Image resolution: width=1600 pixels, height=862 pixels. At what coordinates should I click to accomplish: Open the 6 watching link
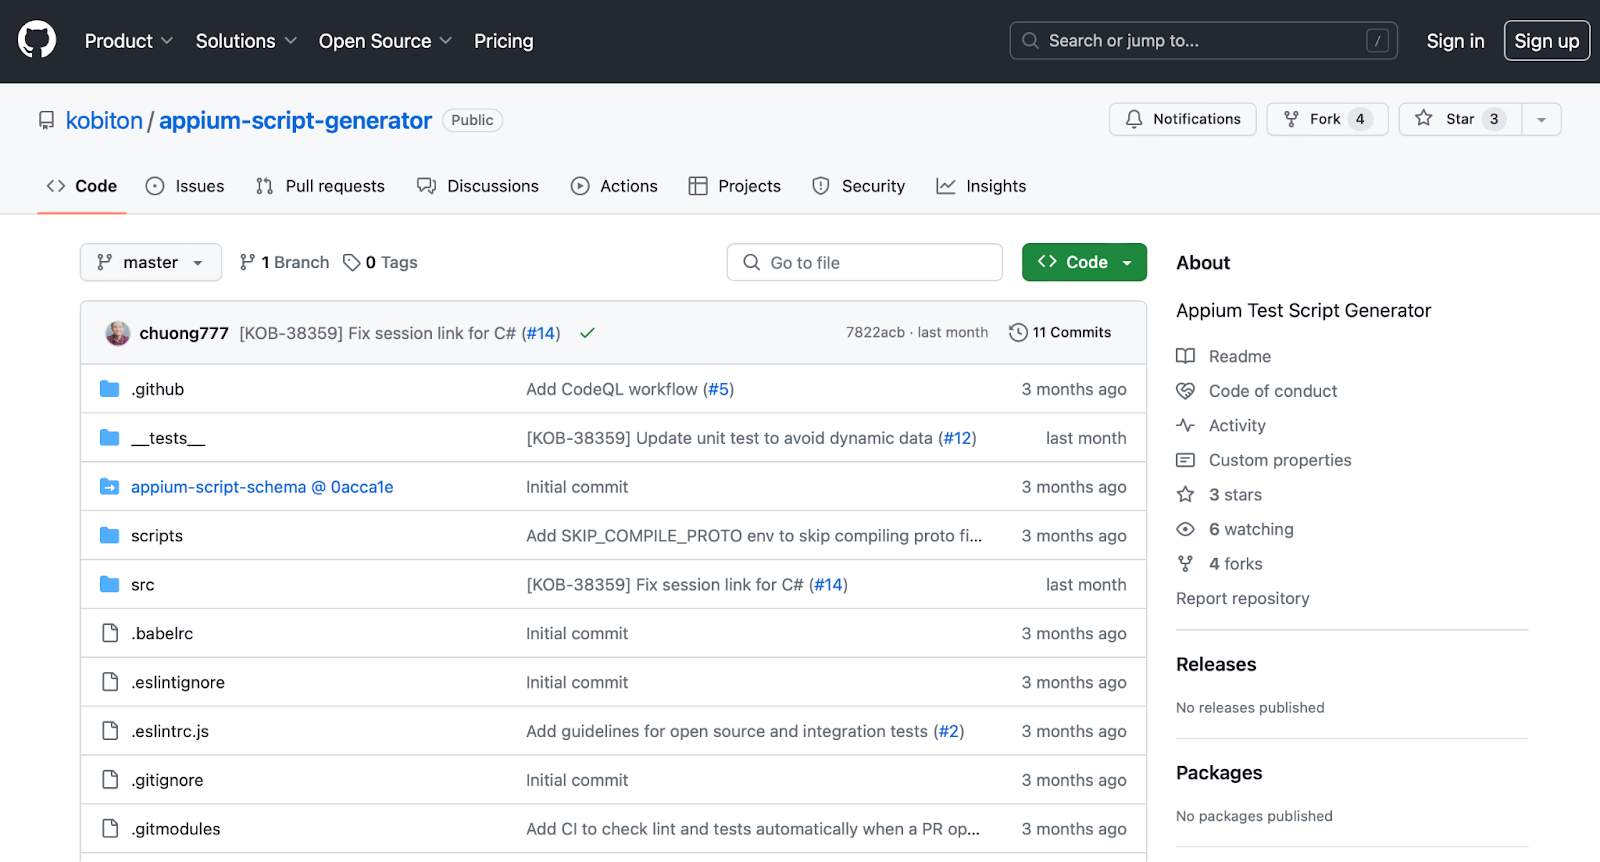point(1251,529)
